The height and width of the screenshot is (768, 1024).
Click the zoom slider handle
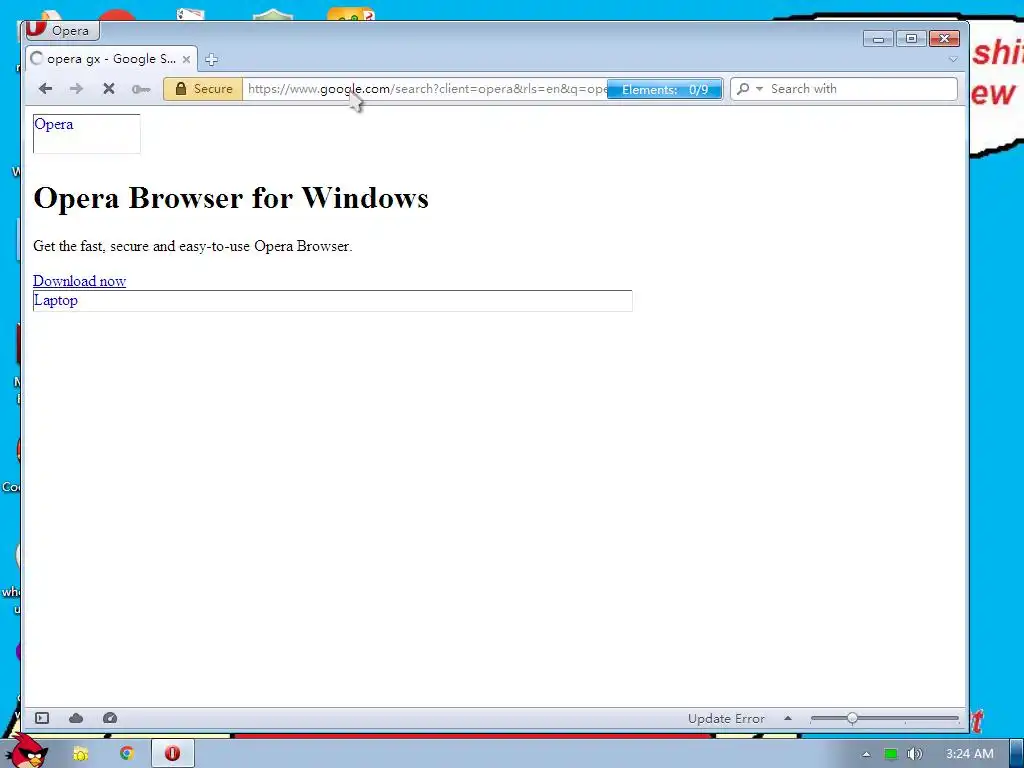[x=852, y=718]
